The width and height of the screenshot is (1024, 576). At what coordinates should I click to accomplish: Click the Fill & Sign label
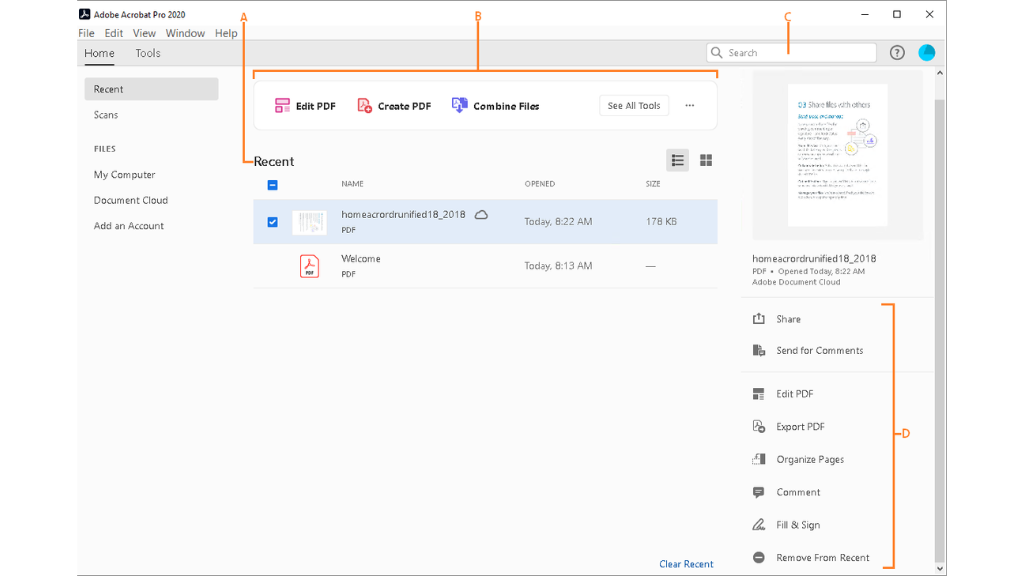tap(798, 525)
